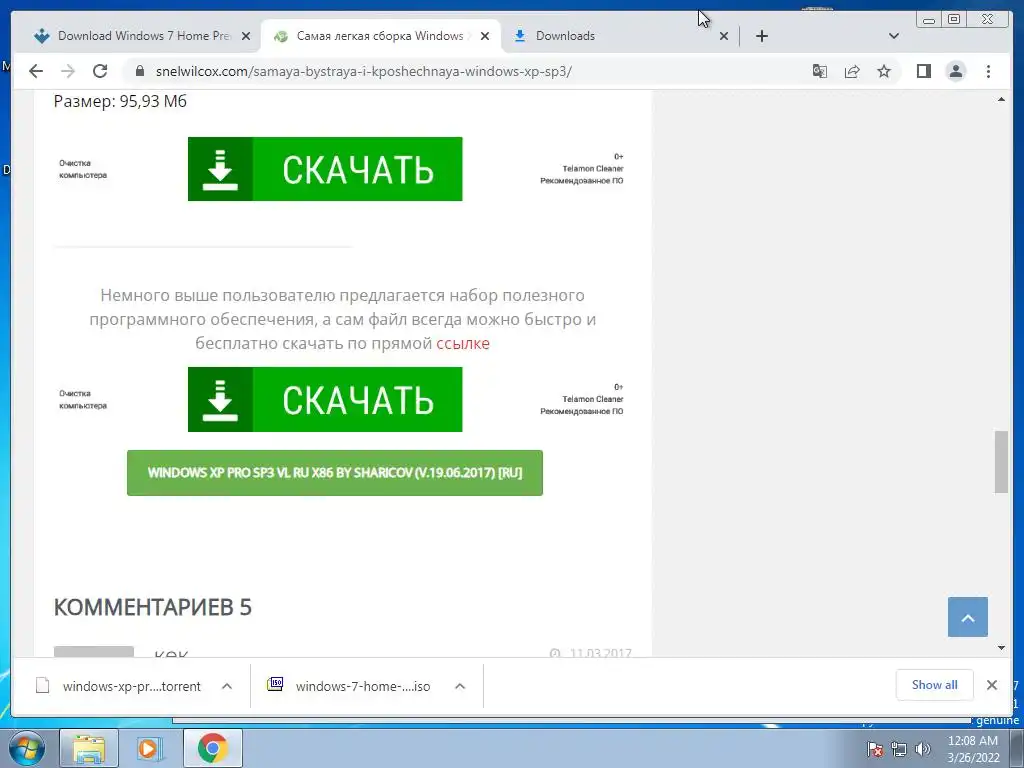Screen dimensions: 1024x768
Task: Click the share page icon
Action: 852,71
